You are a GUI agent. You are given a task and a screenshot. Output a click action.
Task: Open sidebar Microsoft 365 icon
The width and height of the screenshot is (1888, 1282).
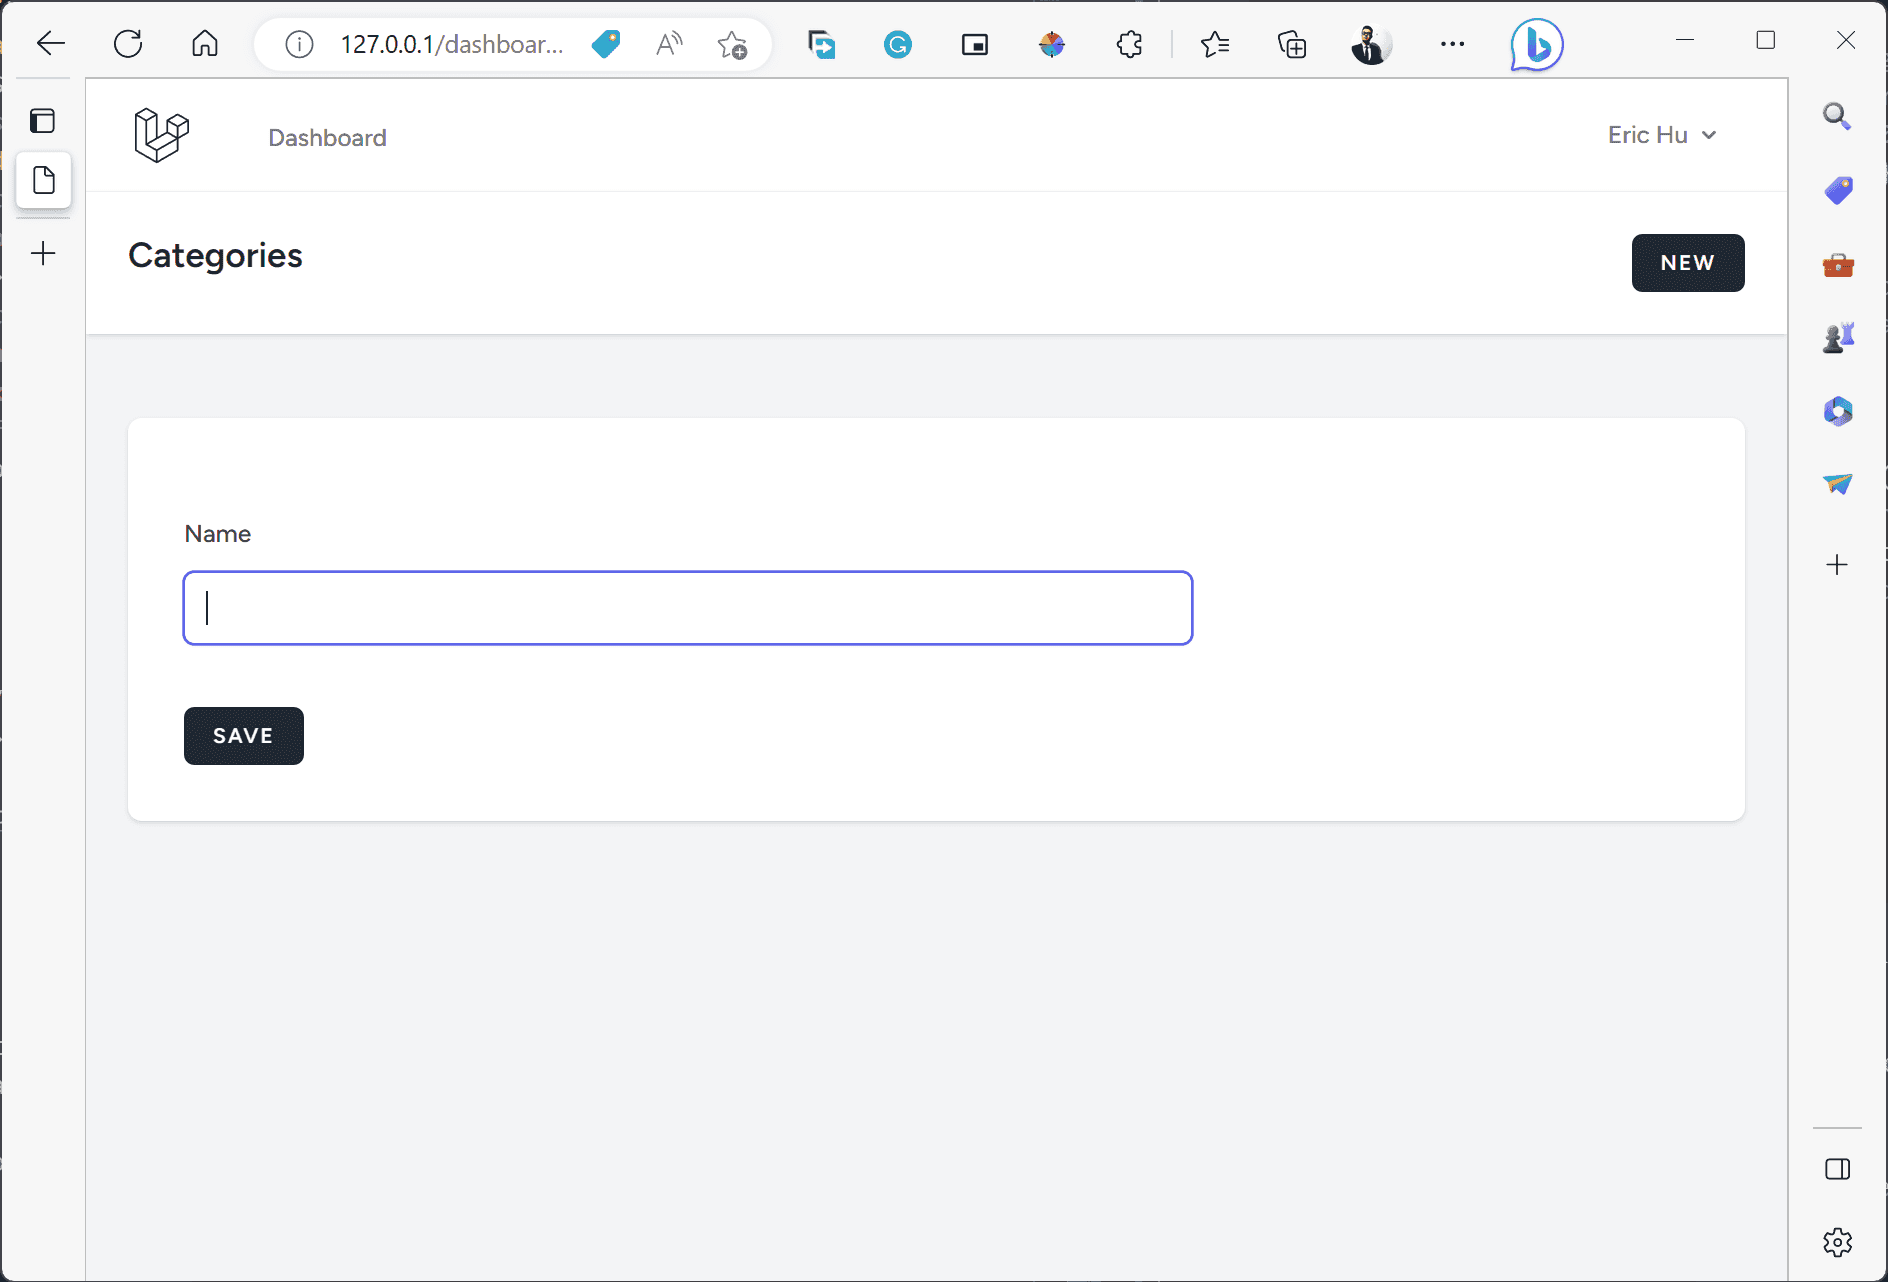pyautogui.click(x=1837, y=411)
